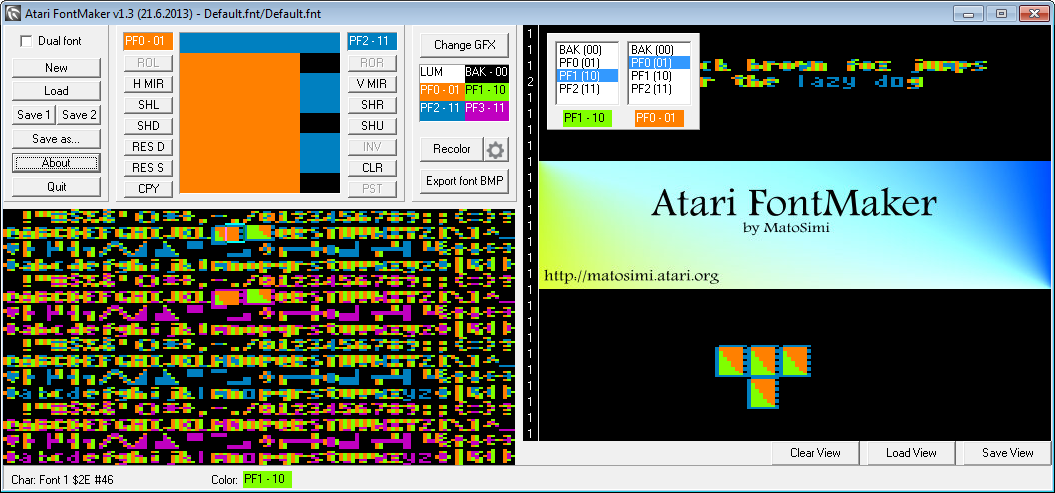Click the H MIR horizontal mirror button
This screenshot has height=493, width=1055.
(x=148, y=84)
